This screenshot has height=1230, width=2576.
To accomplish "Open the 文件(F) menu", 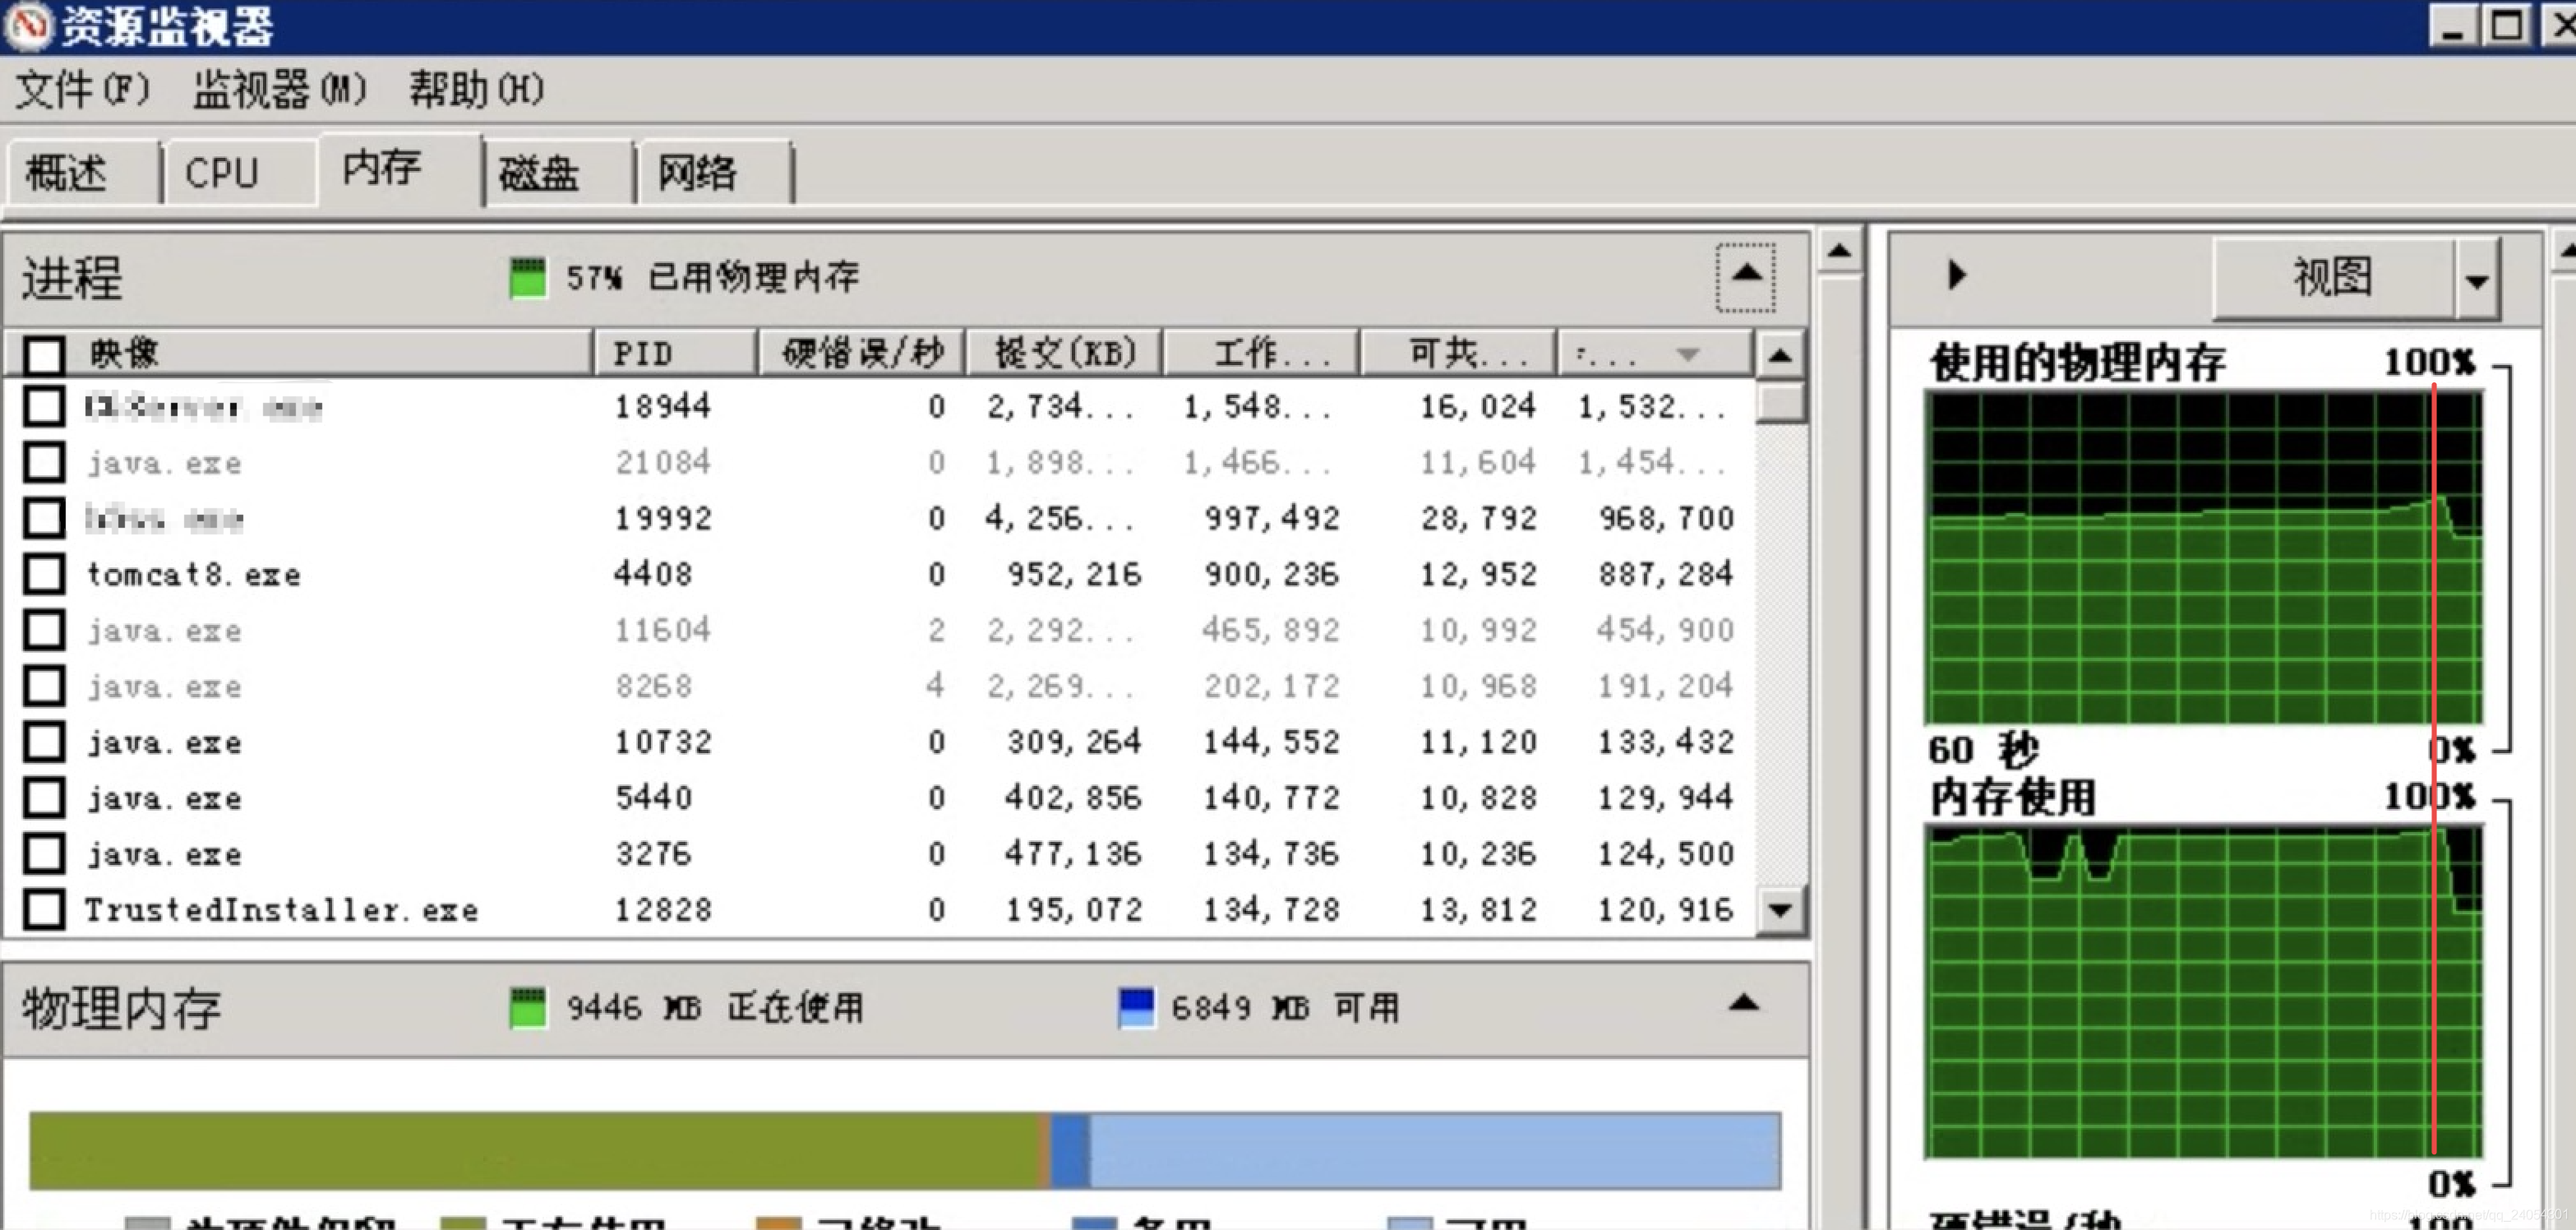I will pos(83,90).
